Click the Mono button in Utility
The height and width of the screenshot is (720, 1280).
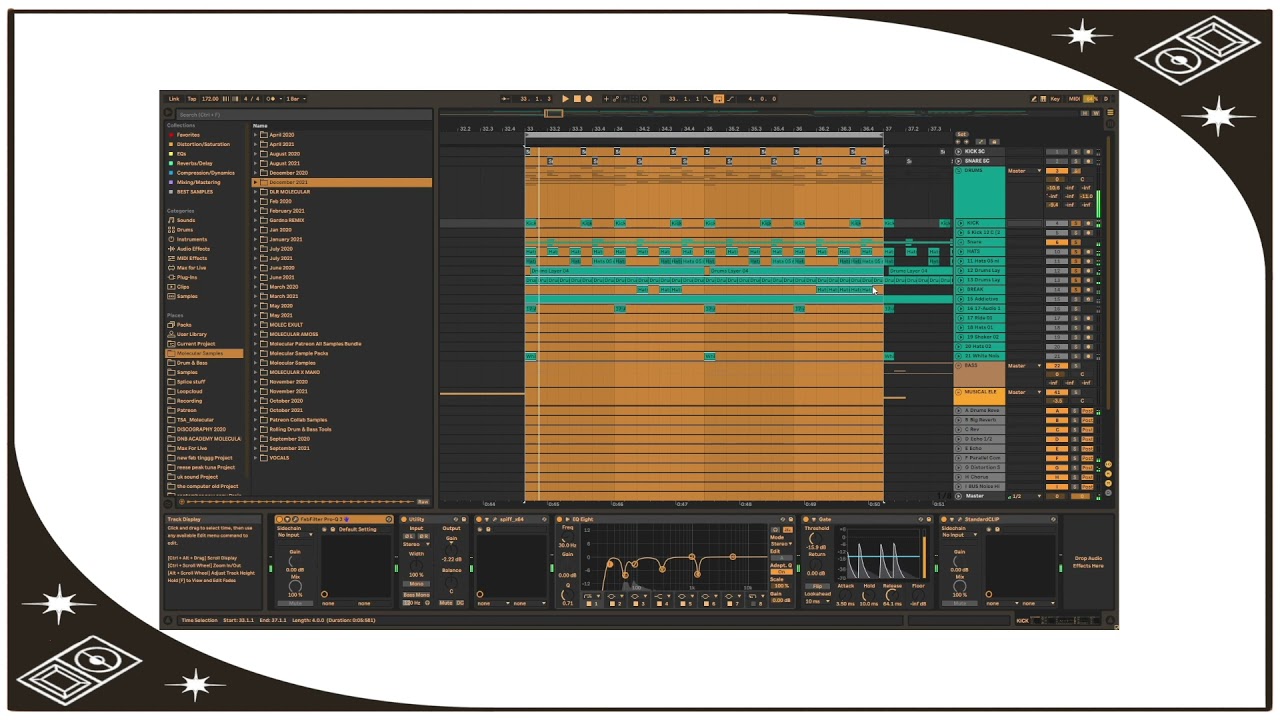pos(416,584)
